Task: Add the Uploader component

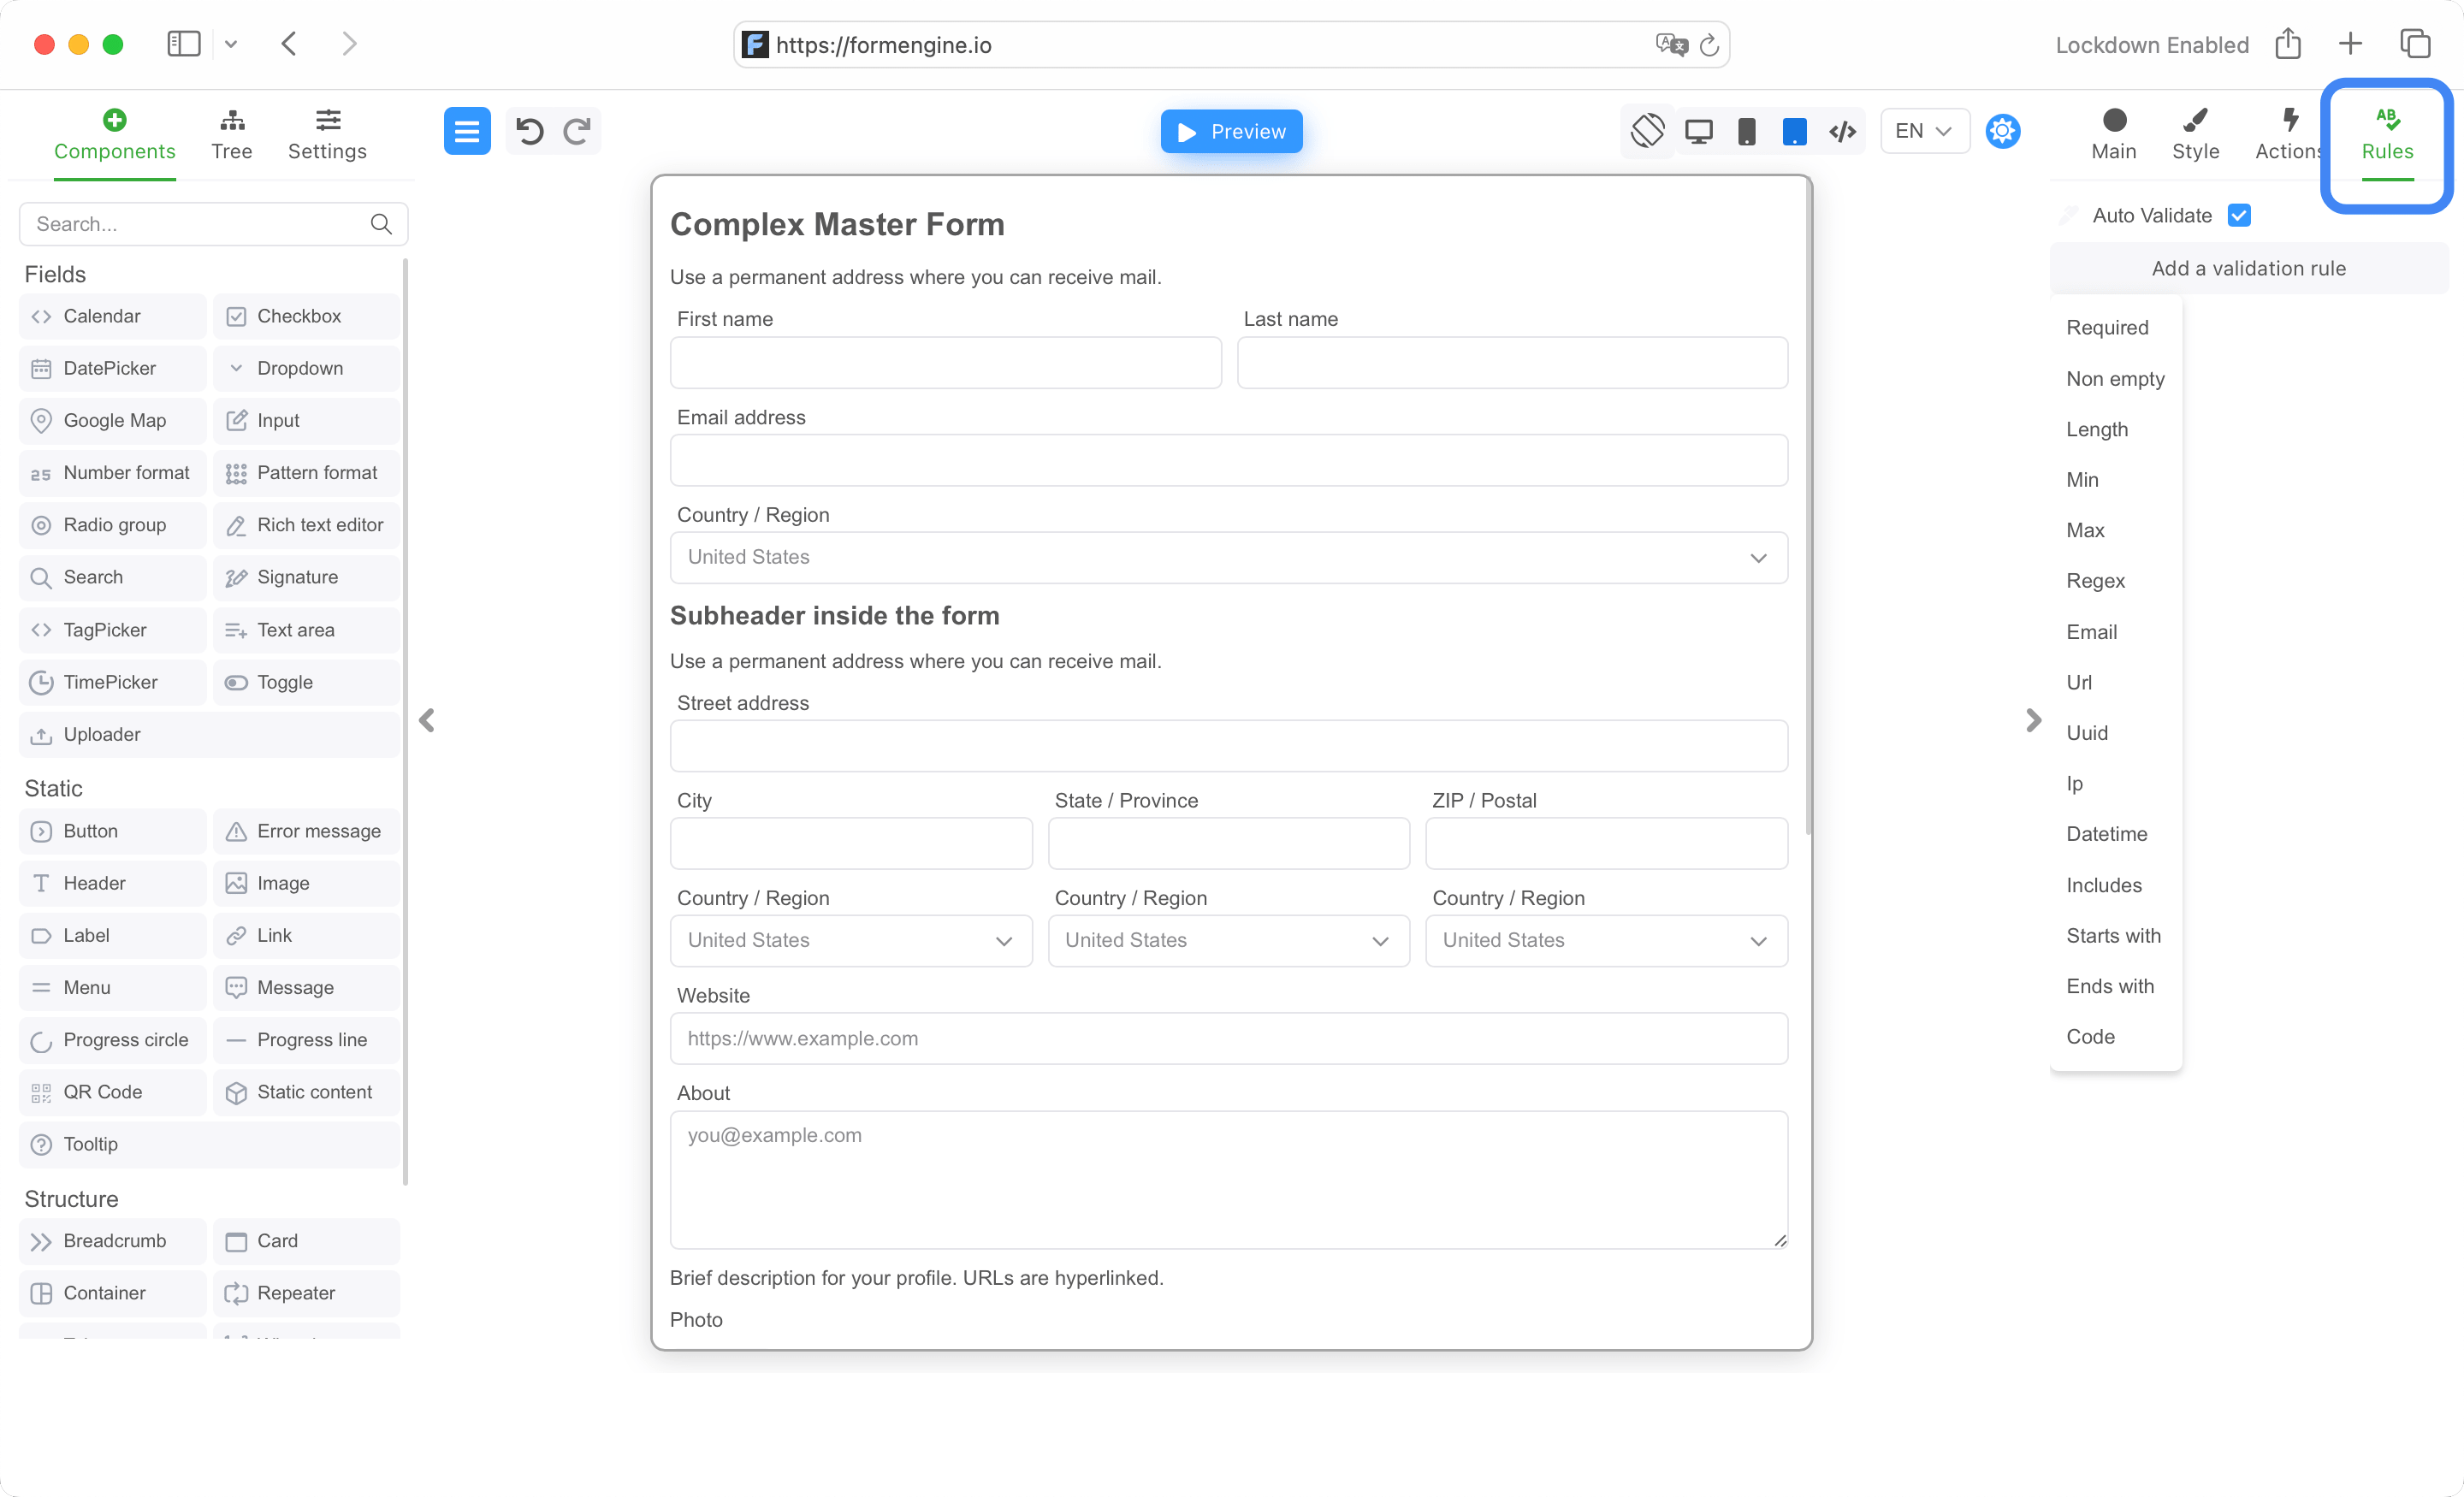Action: 209,734
